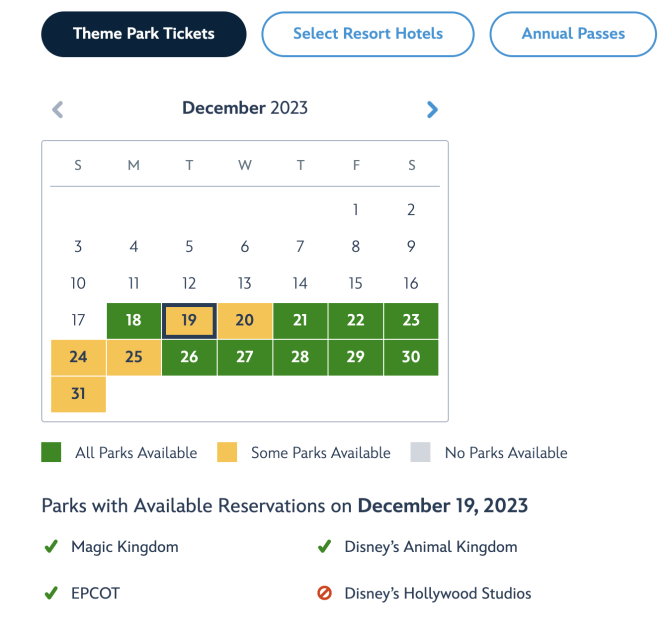Choose December 23 on the calendar
The width and height of the screenshot is (666, 625).
click(411, 321)
